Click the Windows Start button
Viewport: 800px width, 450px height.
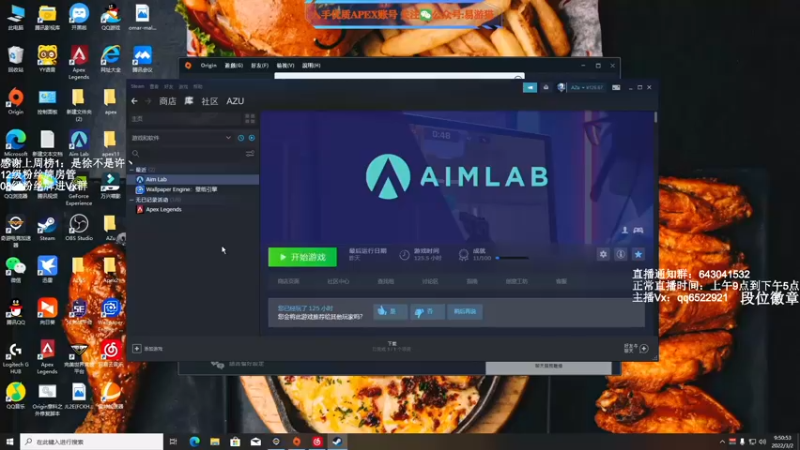pyautogui.click(x=10, y=441)
